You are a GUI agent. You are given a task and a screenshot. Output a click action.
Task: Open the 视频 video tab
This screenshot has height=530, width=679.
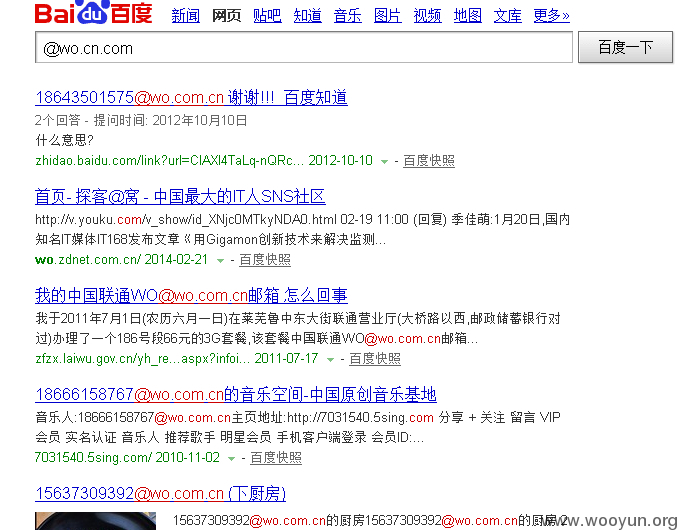pos(427,16)
